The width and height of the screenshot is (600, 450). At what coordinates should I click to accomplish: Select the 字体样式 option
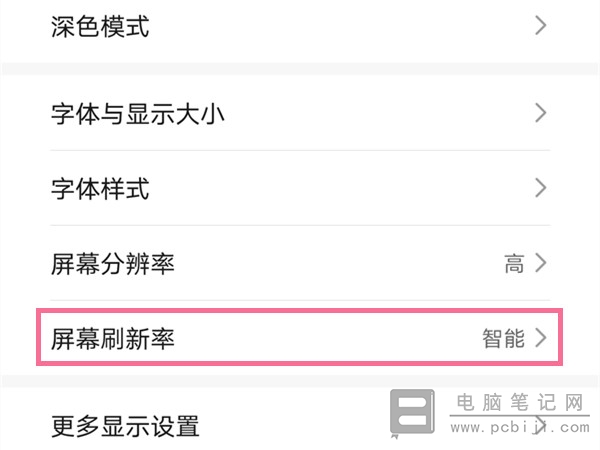tap(300, 188)
